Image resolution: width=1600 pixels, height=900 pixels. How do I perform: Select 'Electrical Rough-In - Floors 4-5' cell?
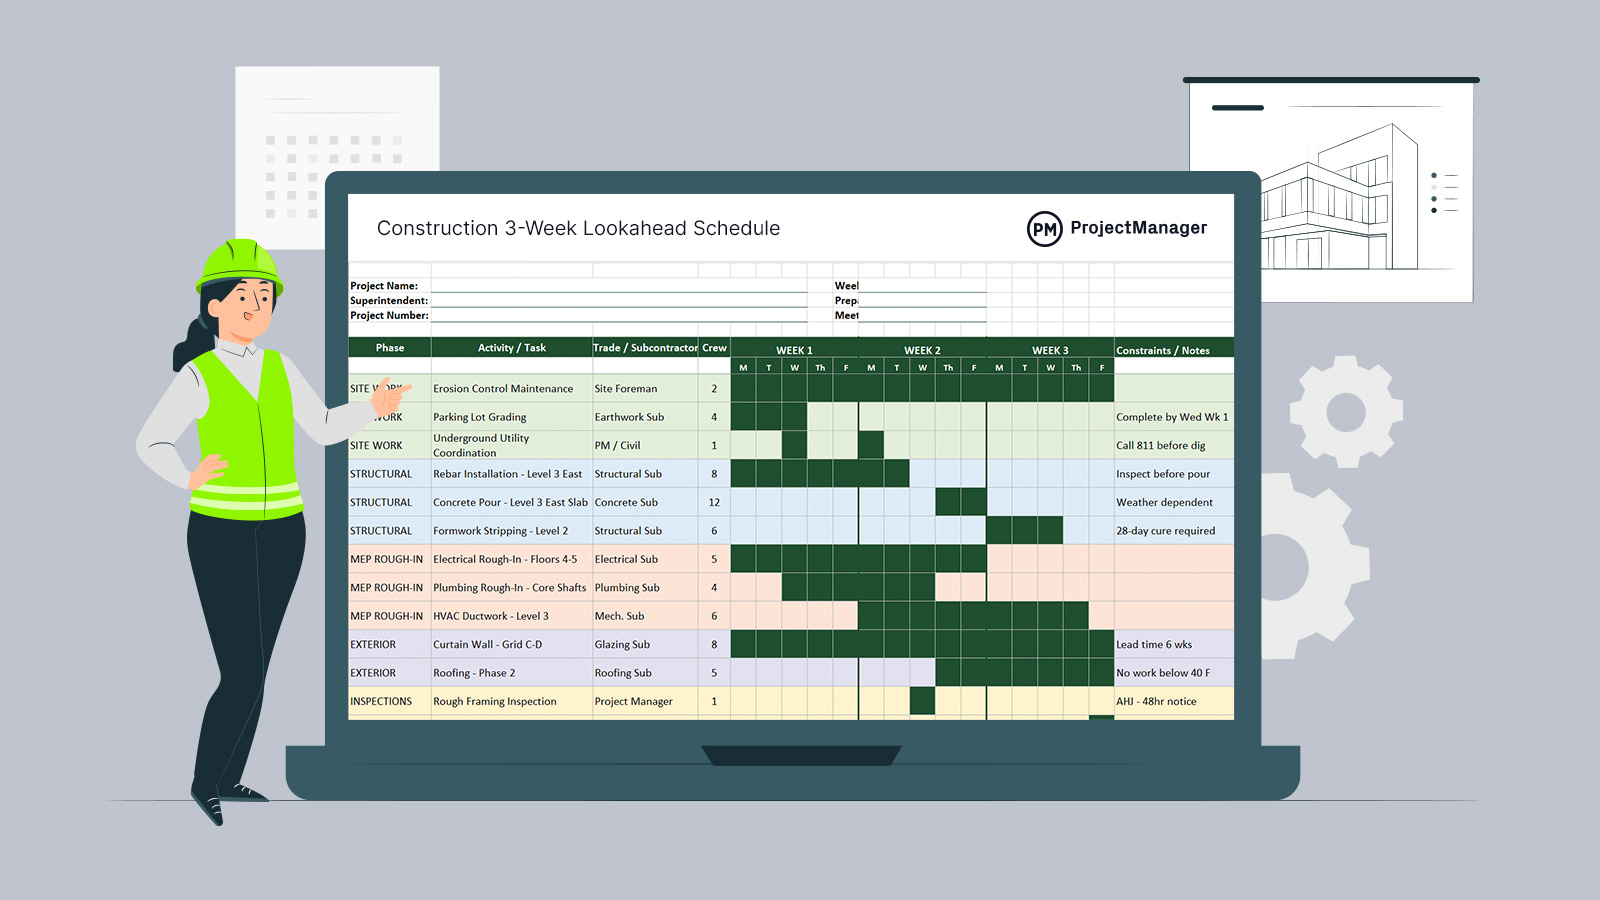pyautogui.click(x=512, y=559)
